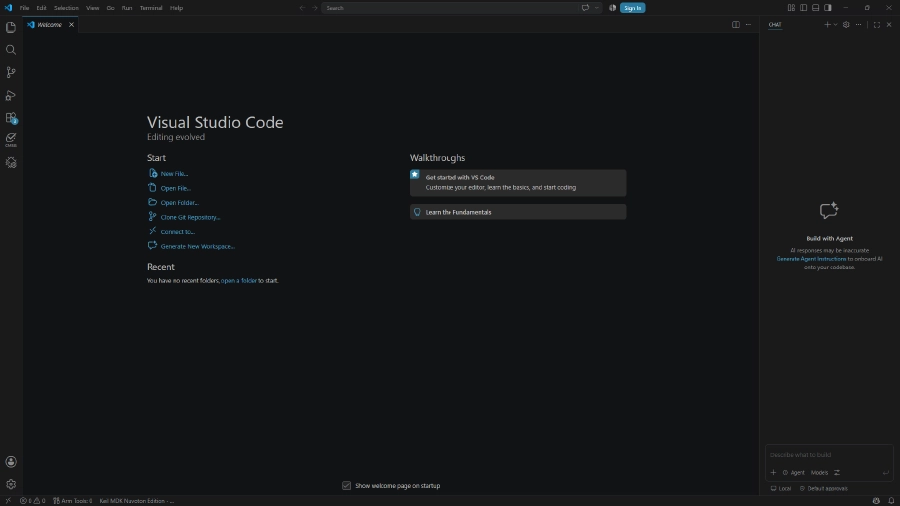The width and height of the screenshot is (900, 506).
Task: Open chat panel settings gear
Action: point(846,25)
